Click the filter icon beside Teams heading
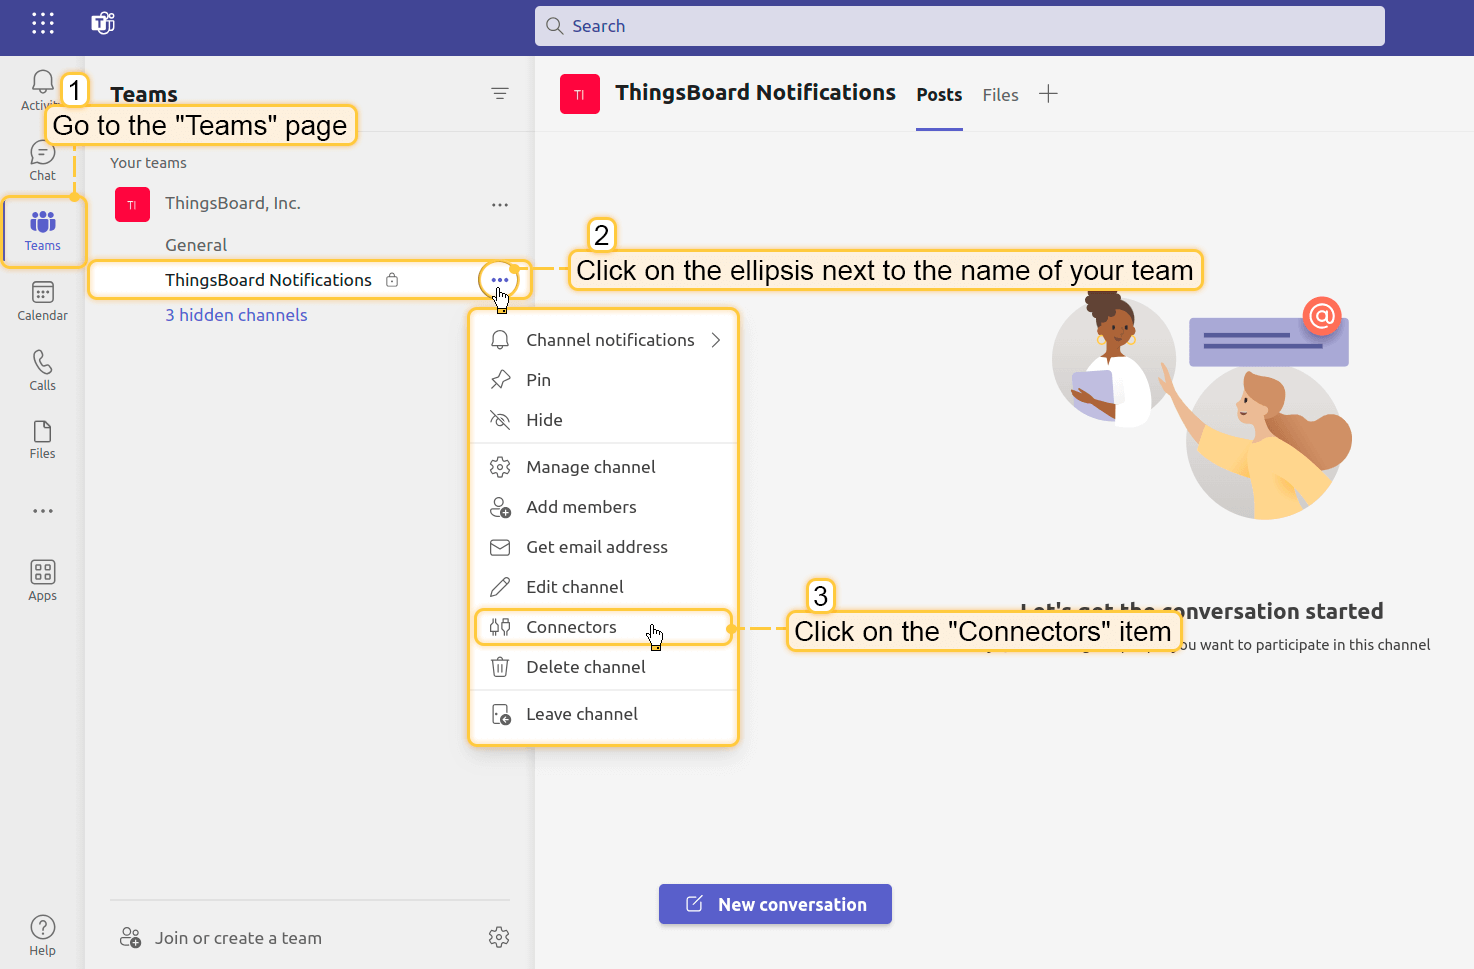Image resolution: width=1474 pixels, height=969 pixels. click(x=500, y=93)
